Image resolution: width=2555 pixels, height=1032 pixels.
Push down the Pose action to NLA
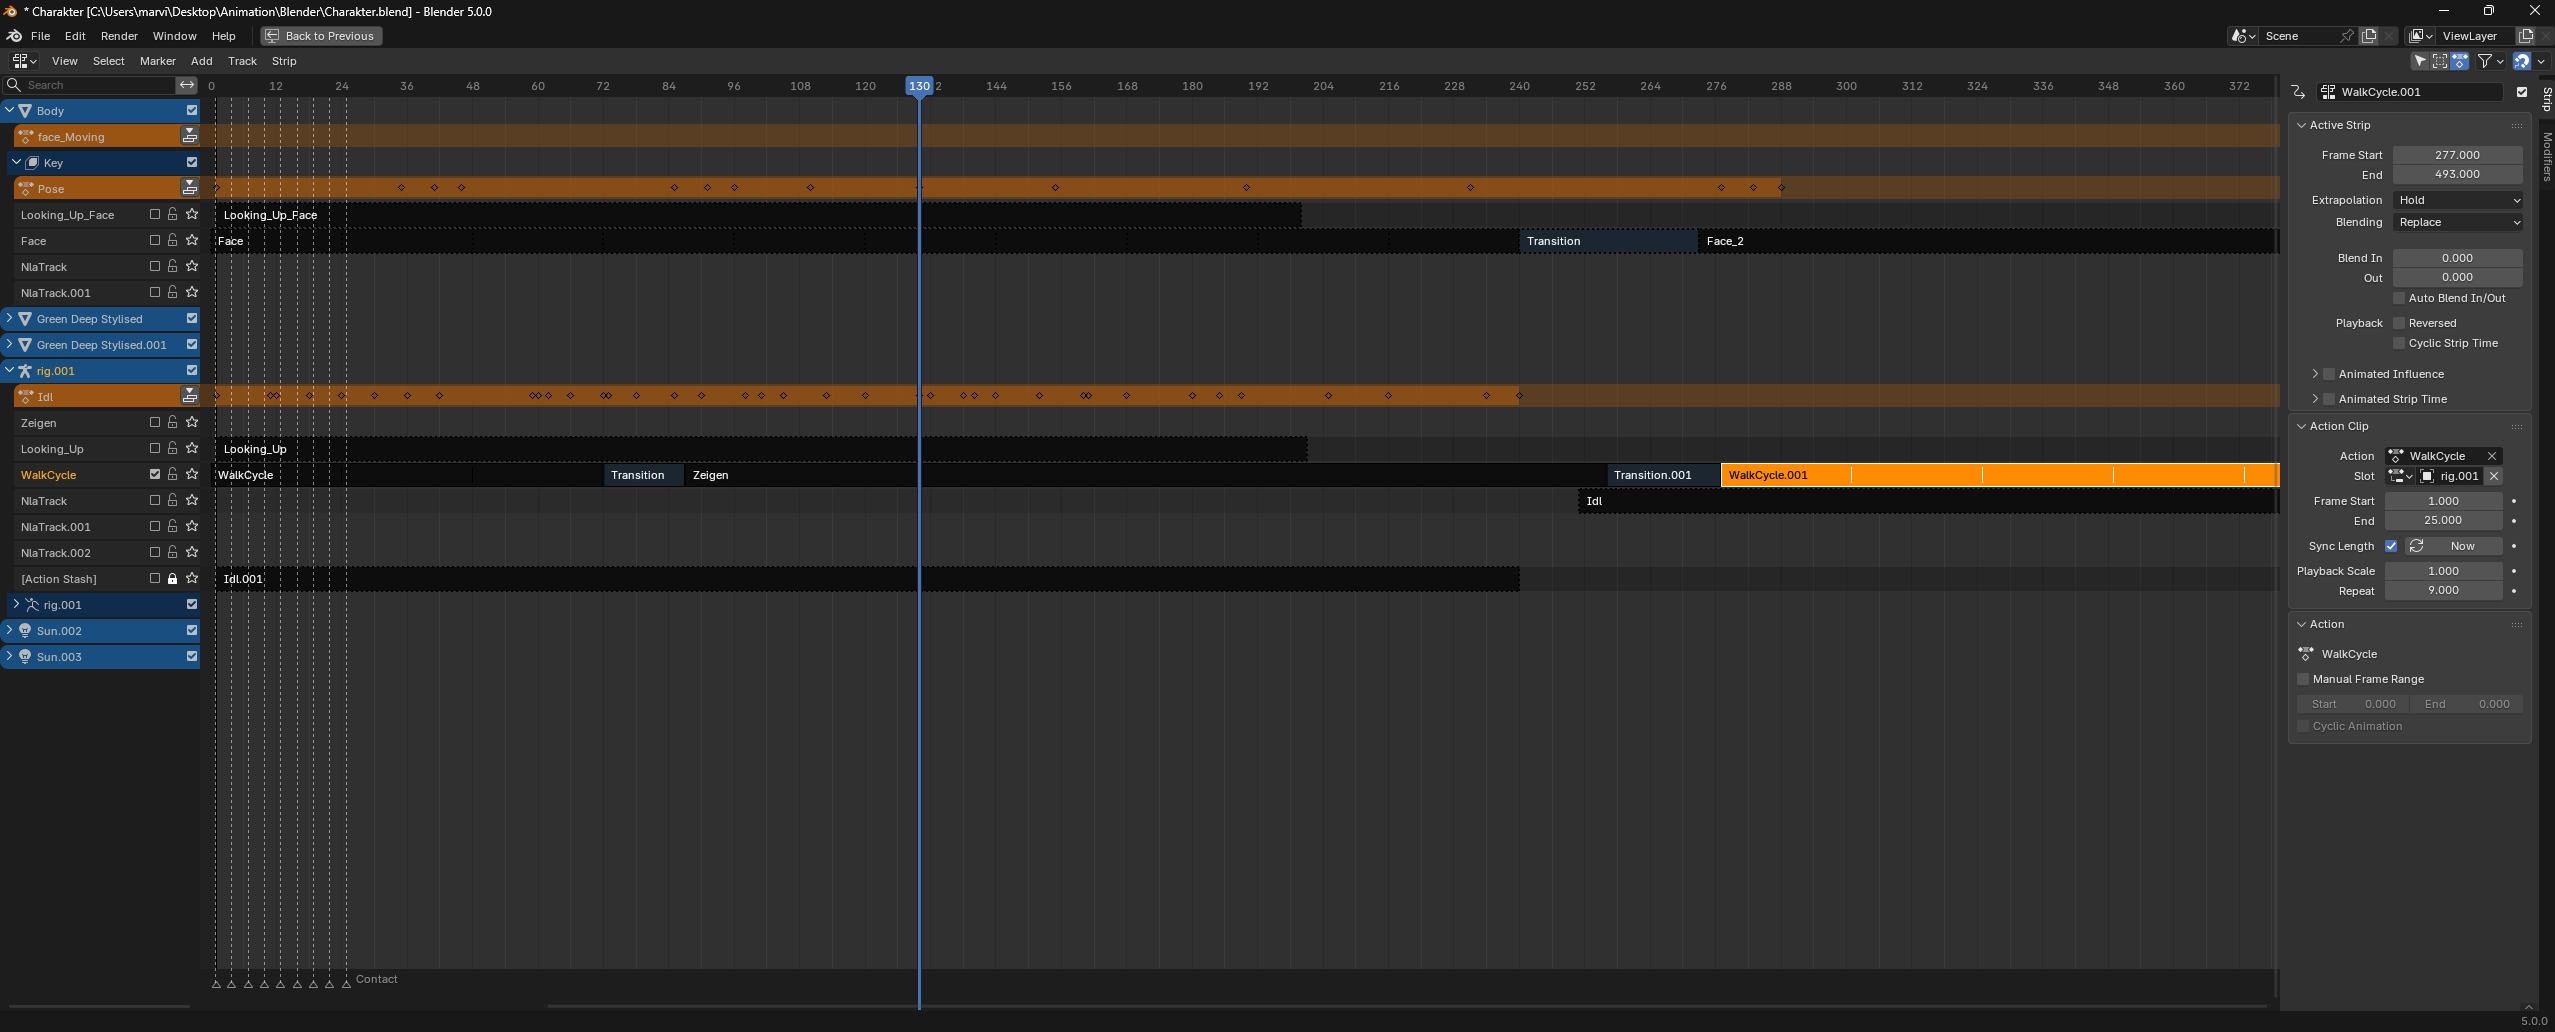coord(189,188)
